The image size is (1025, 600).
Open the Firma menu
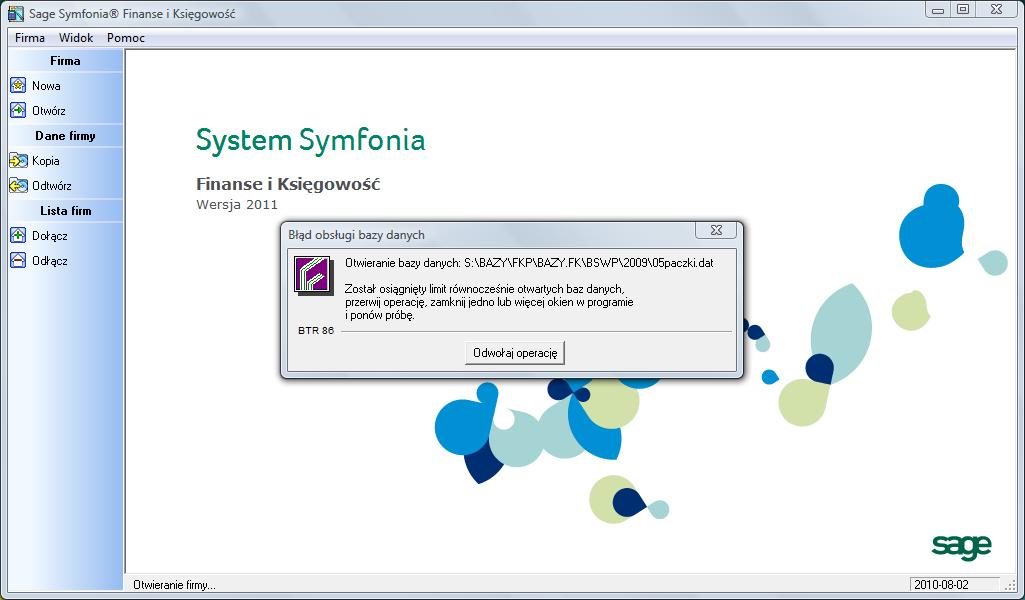tap(30, 38)
